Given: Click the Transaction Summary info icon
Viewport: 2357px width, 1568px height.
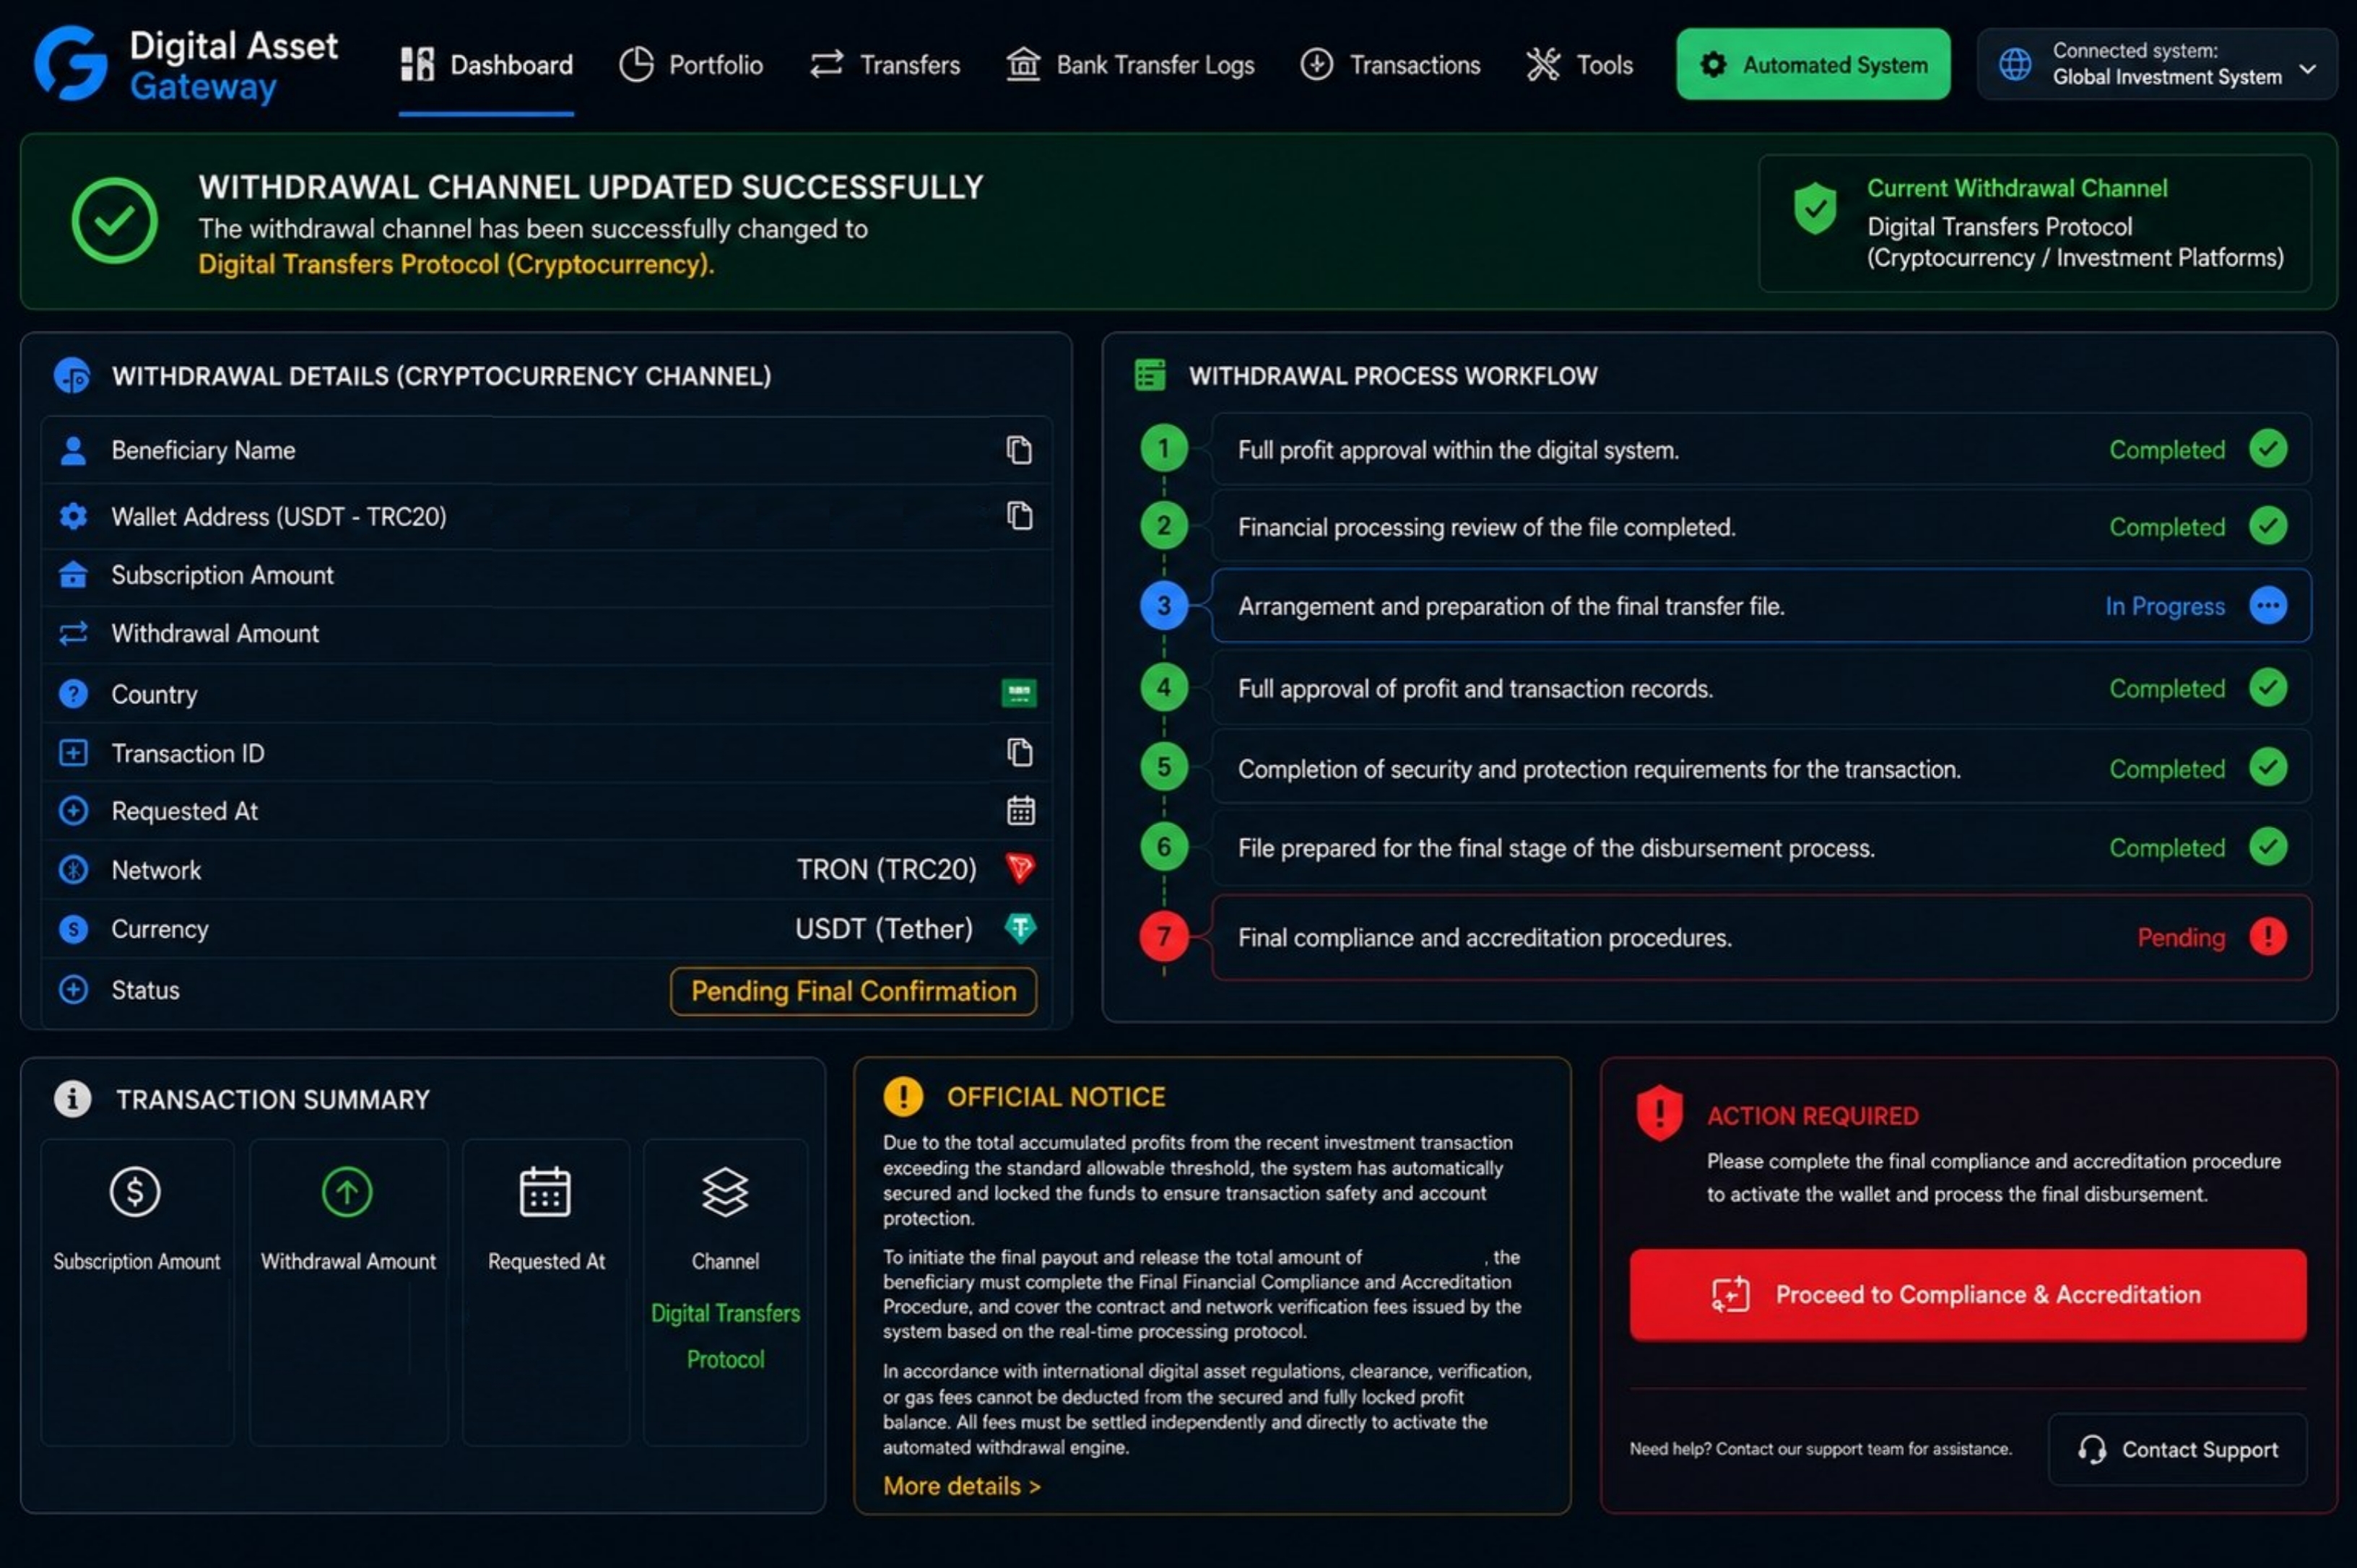Looking at the screenshot, I should (72, 1098).
